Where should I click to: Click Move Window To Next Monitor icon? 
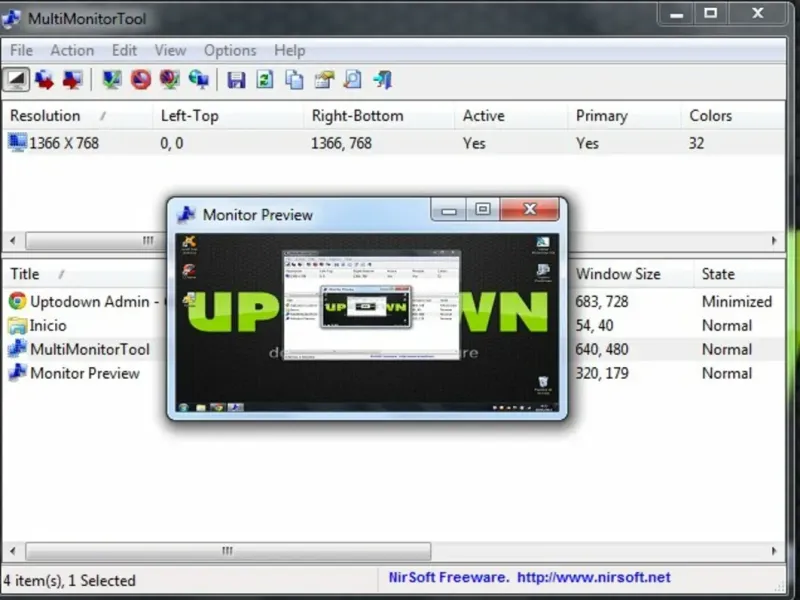[44, 80]
